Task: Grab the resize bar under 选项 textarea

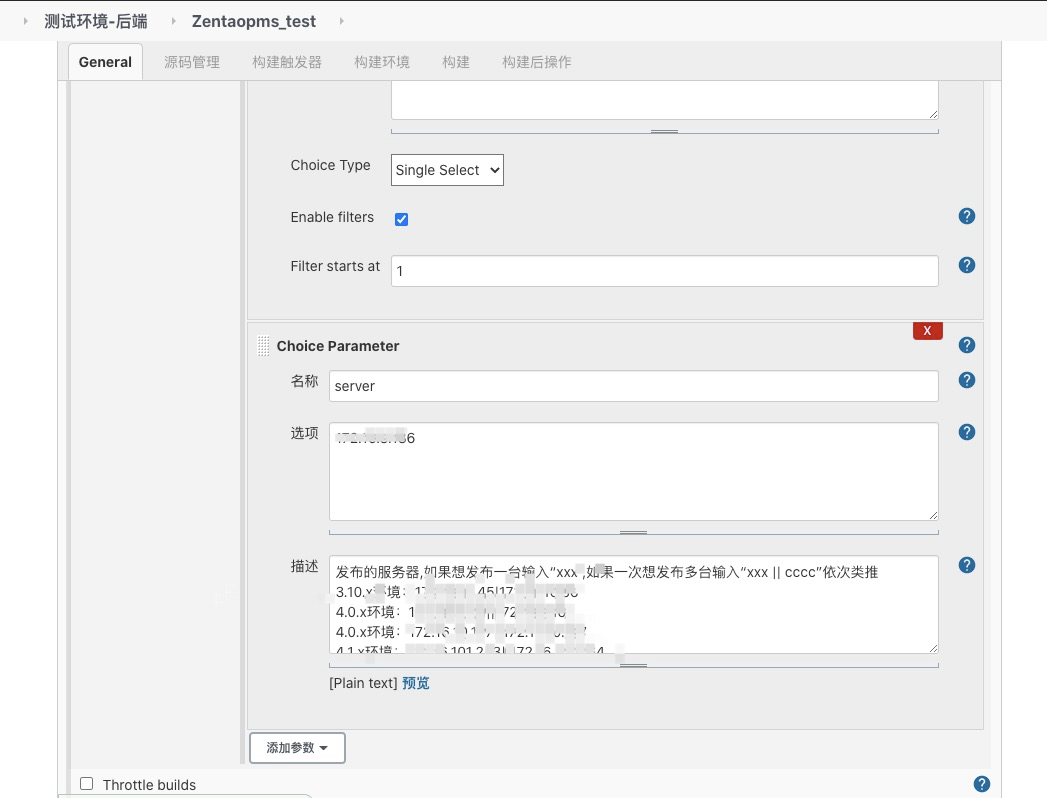Action: point(634,532)
